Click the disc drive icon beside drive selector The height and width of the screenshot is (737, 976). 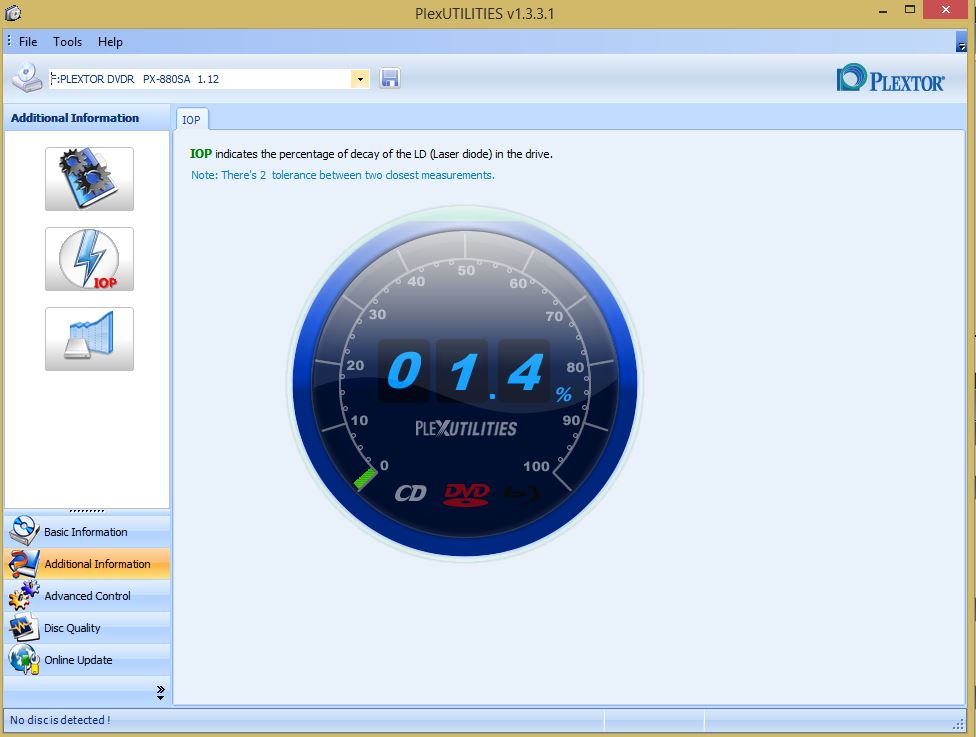click(27, 78)
